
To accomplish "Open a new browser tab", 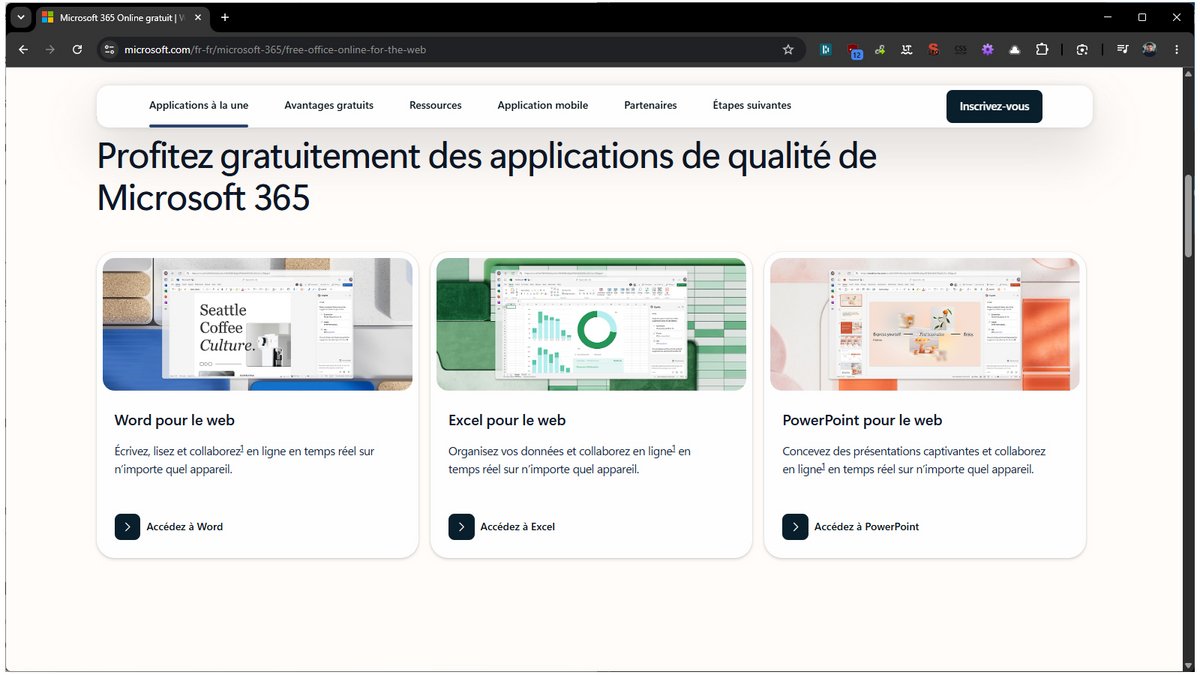I will pos(225,17).
